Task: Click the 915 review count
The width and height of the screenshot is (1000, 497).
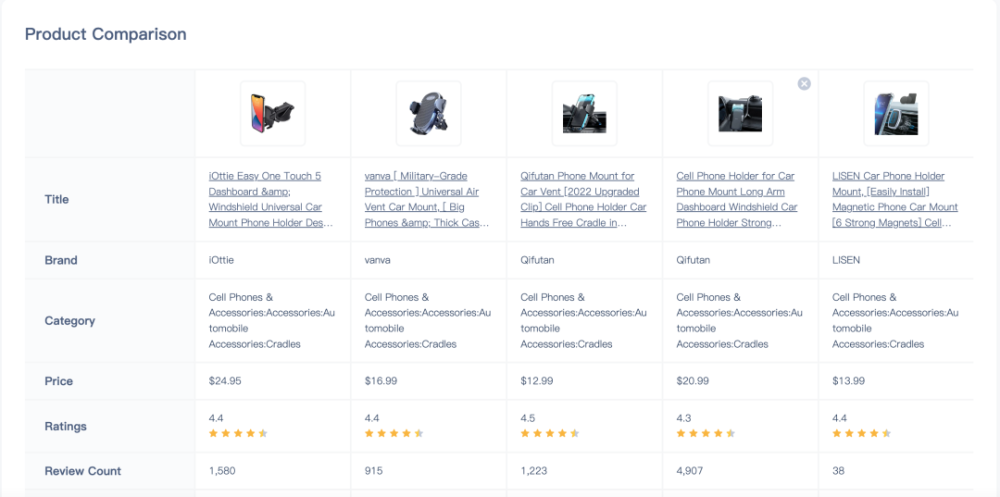Action: tap(374, 471)
